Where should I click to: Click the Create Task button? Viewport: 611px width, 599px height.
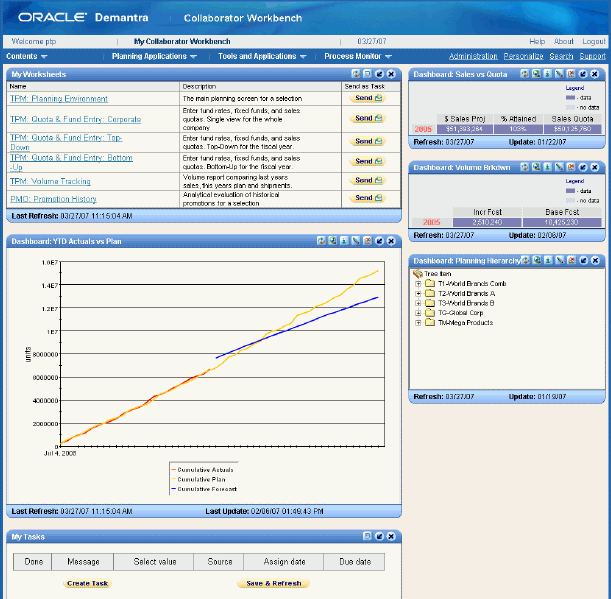(x=87, y=583)
